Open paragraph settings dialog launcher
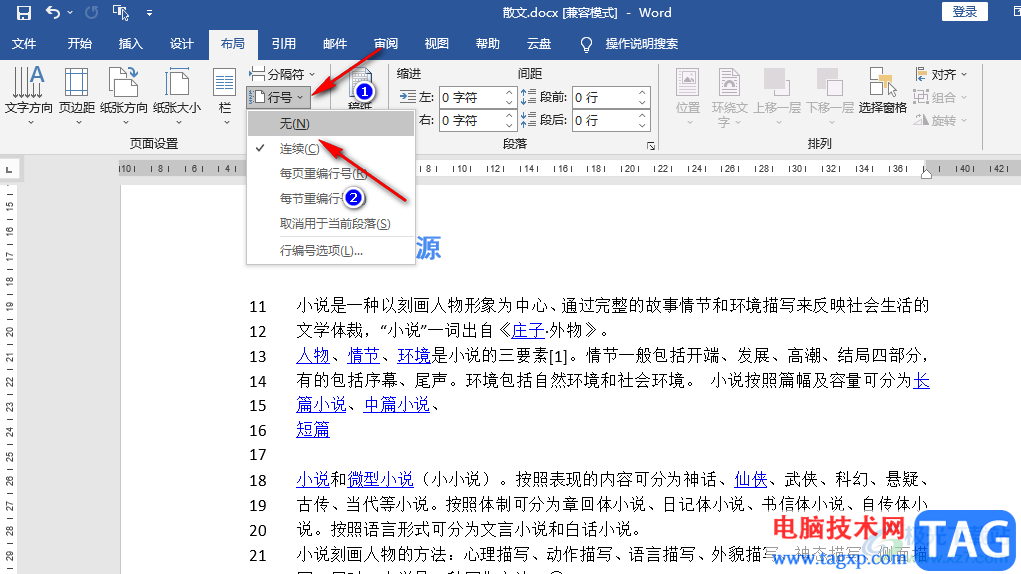Screen dimensions: 1021x574 (650, 146)
